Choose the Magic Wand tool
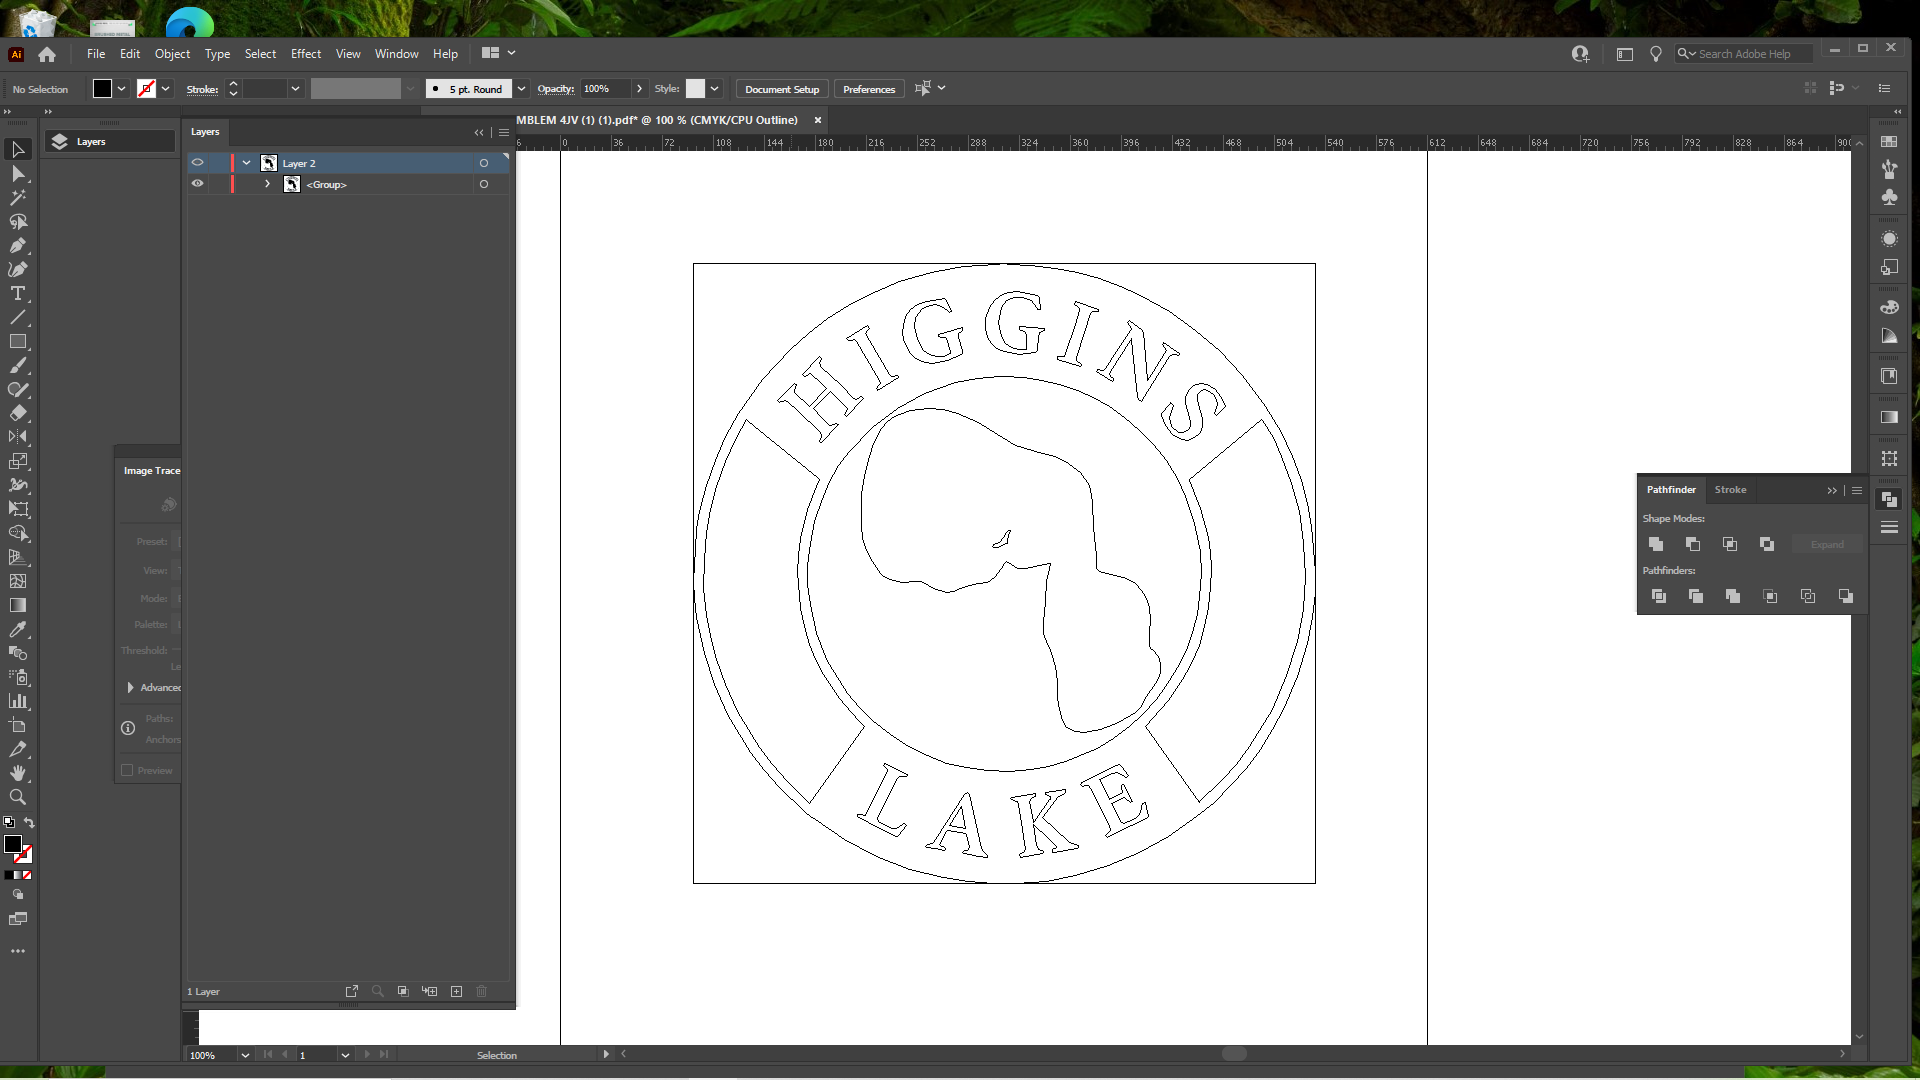Viewport: 1920px width, 1080px height. click(x=18, y=198)
